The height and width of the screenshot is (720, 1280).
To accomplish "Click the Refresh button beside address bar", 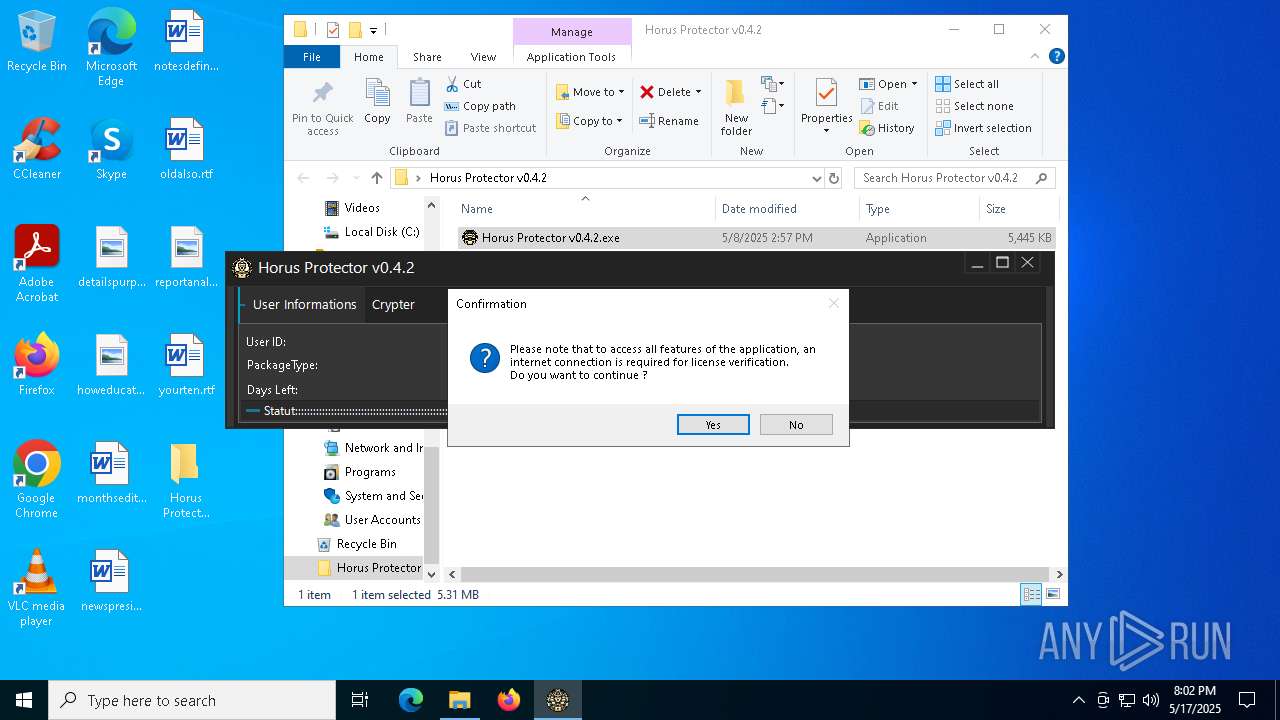I will click(x=834, y=178).
